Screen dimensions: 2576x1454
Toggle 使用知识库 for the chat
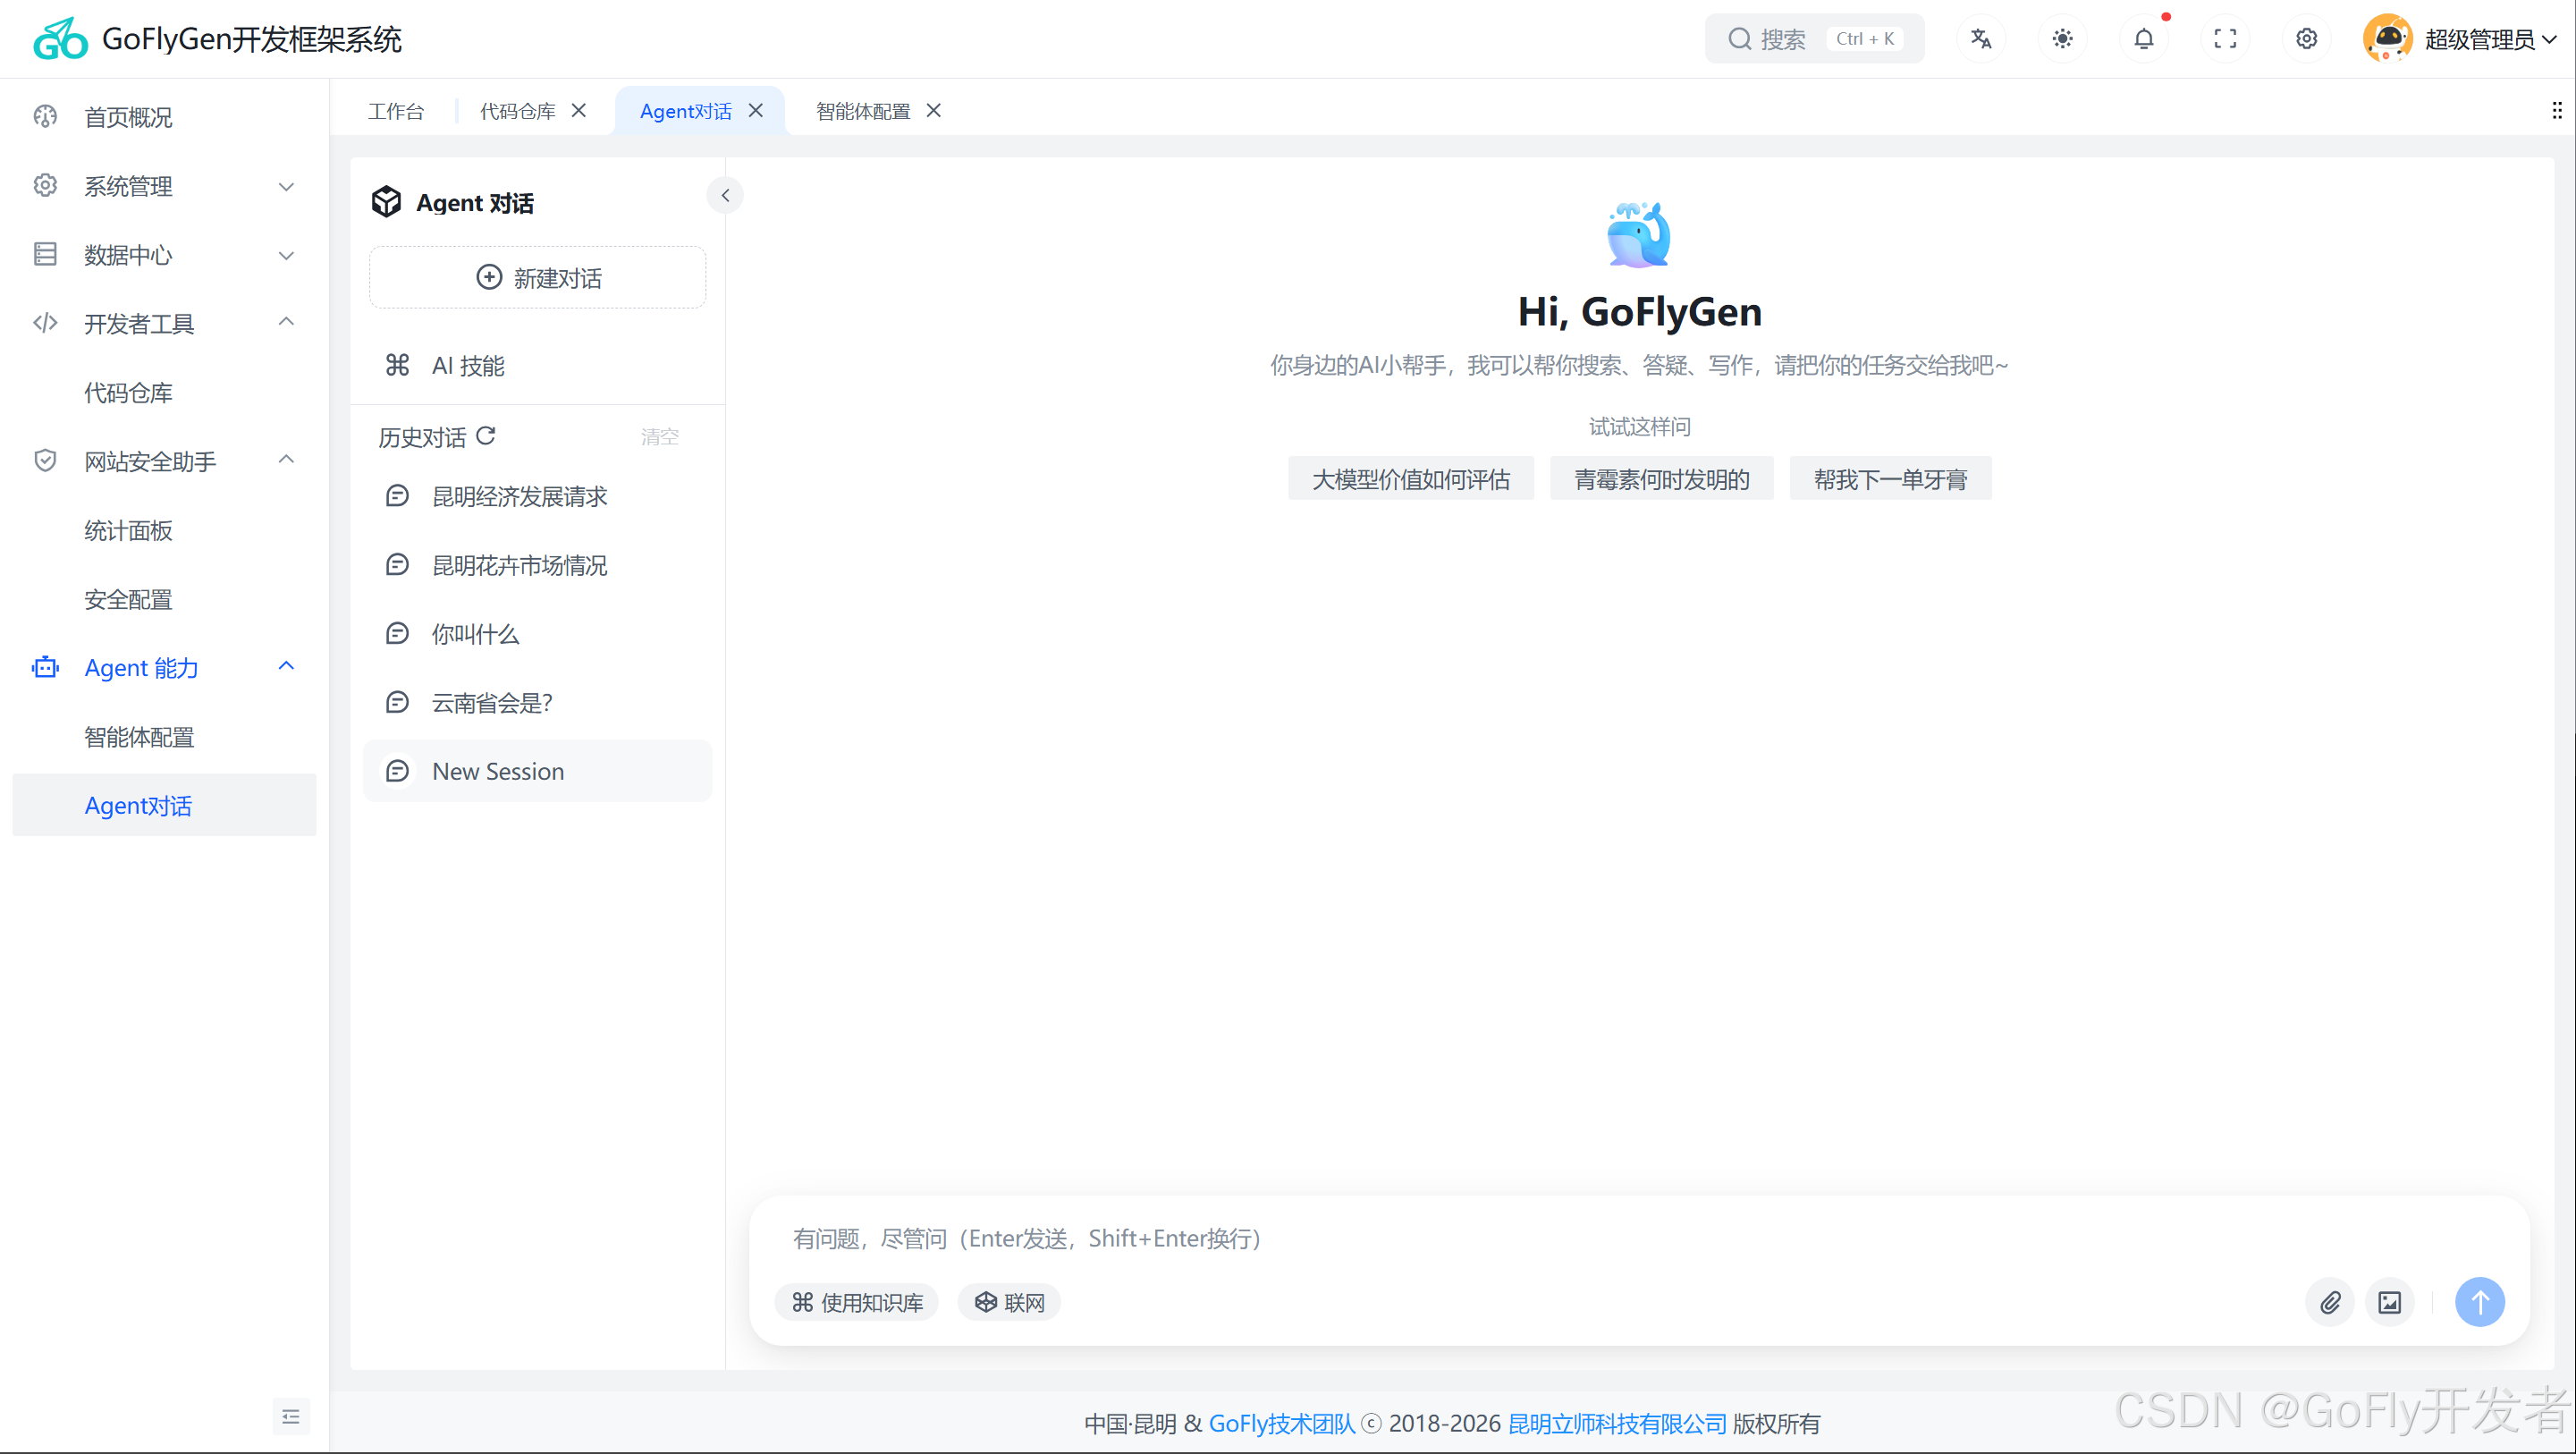tap(857, 1302)
